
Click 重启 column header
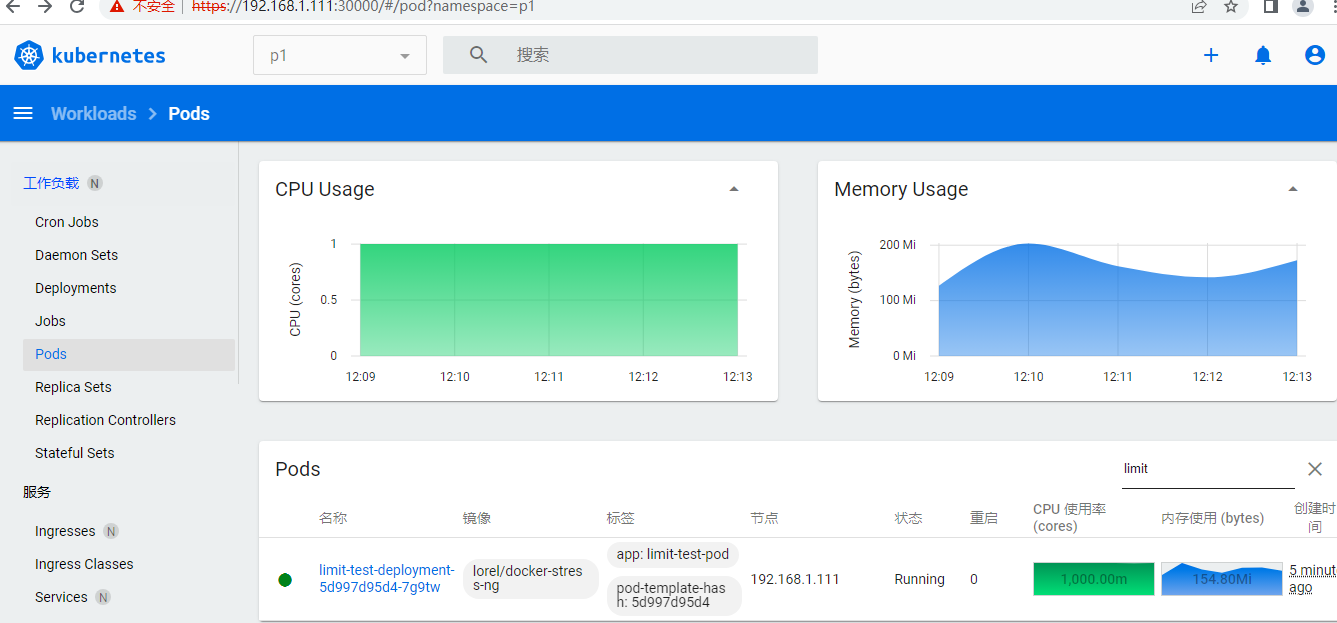[x=984, y=518]
